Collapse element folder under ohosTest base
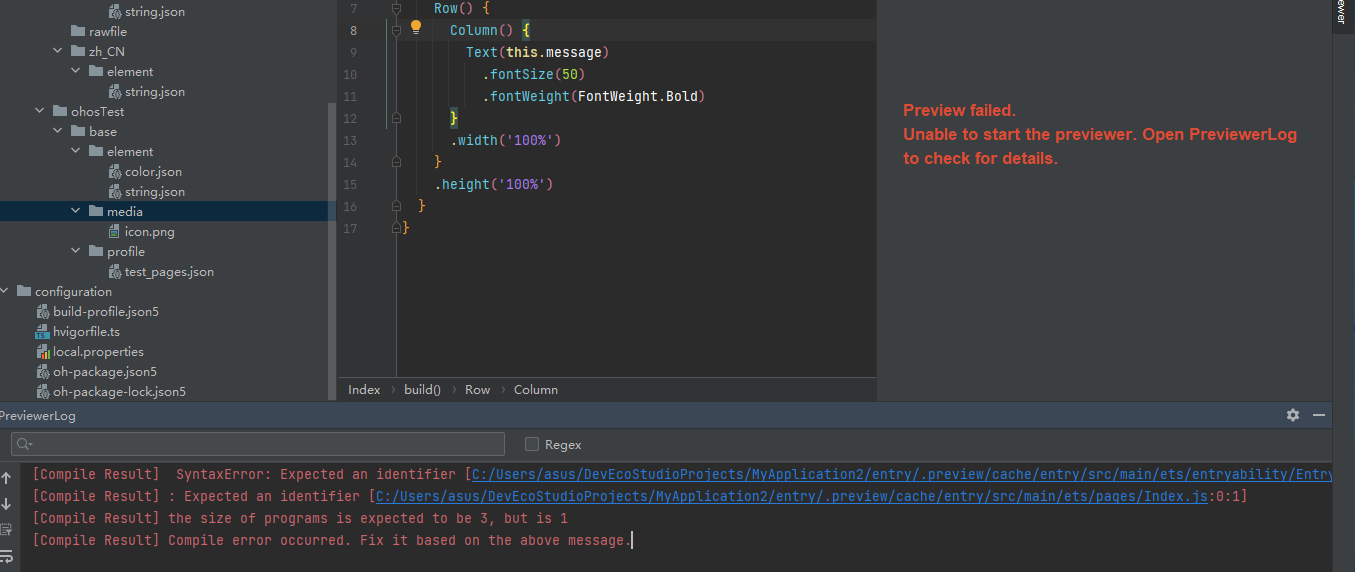1355x572 pixels. pos(77,151)
